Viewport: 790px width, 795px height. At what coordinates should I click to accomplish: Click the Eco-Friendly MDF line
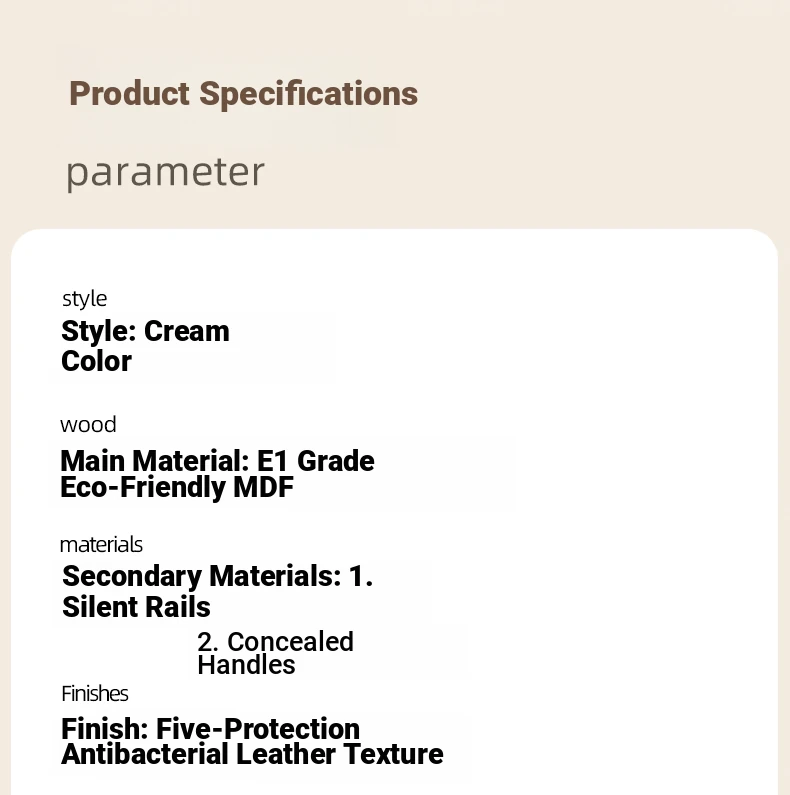pyautogui.click(x=177, y=487)
